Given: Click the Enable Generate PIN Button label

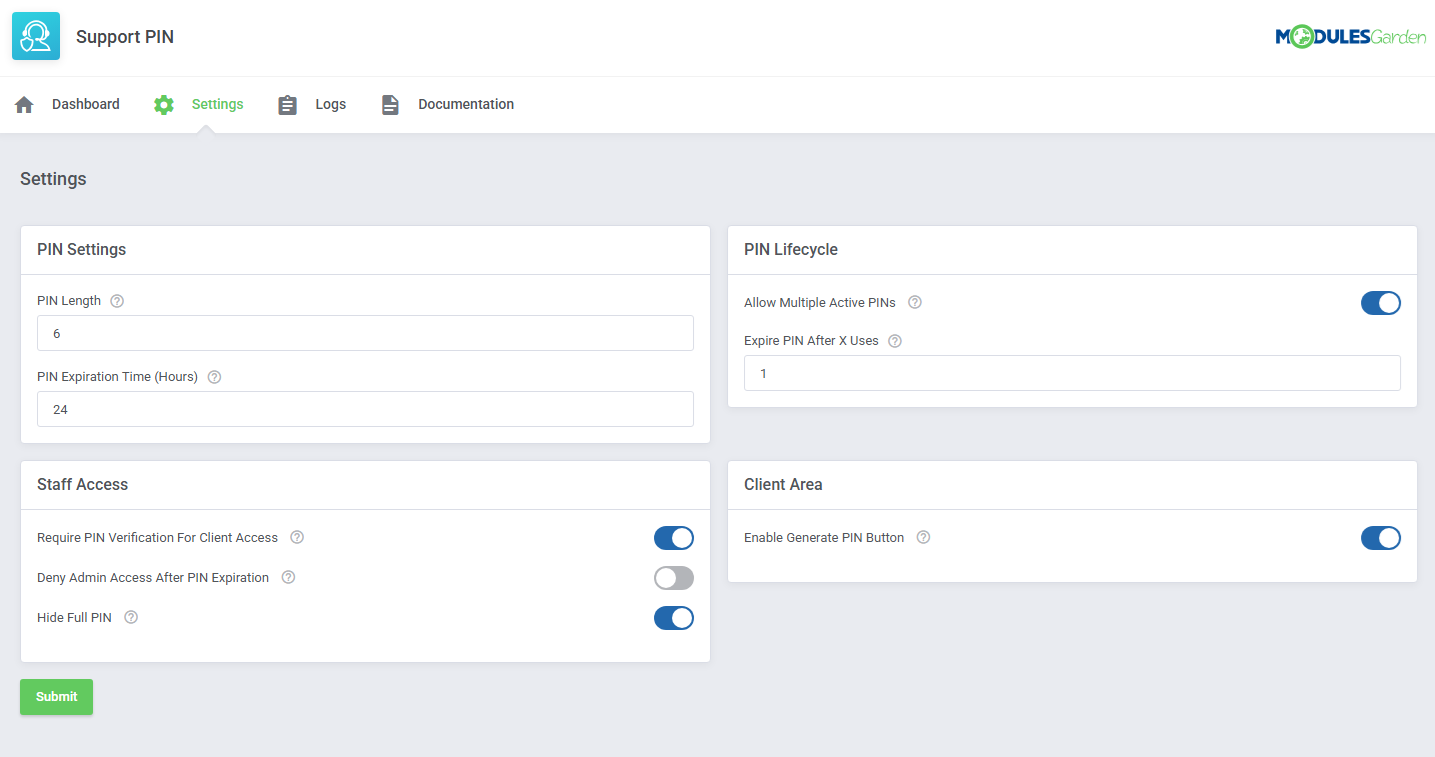Looking at the screenshot, I should click(x=824, y=538).
